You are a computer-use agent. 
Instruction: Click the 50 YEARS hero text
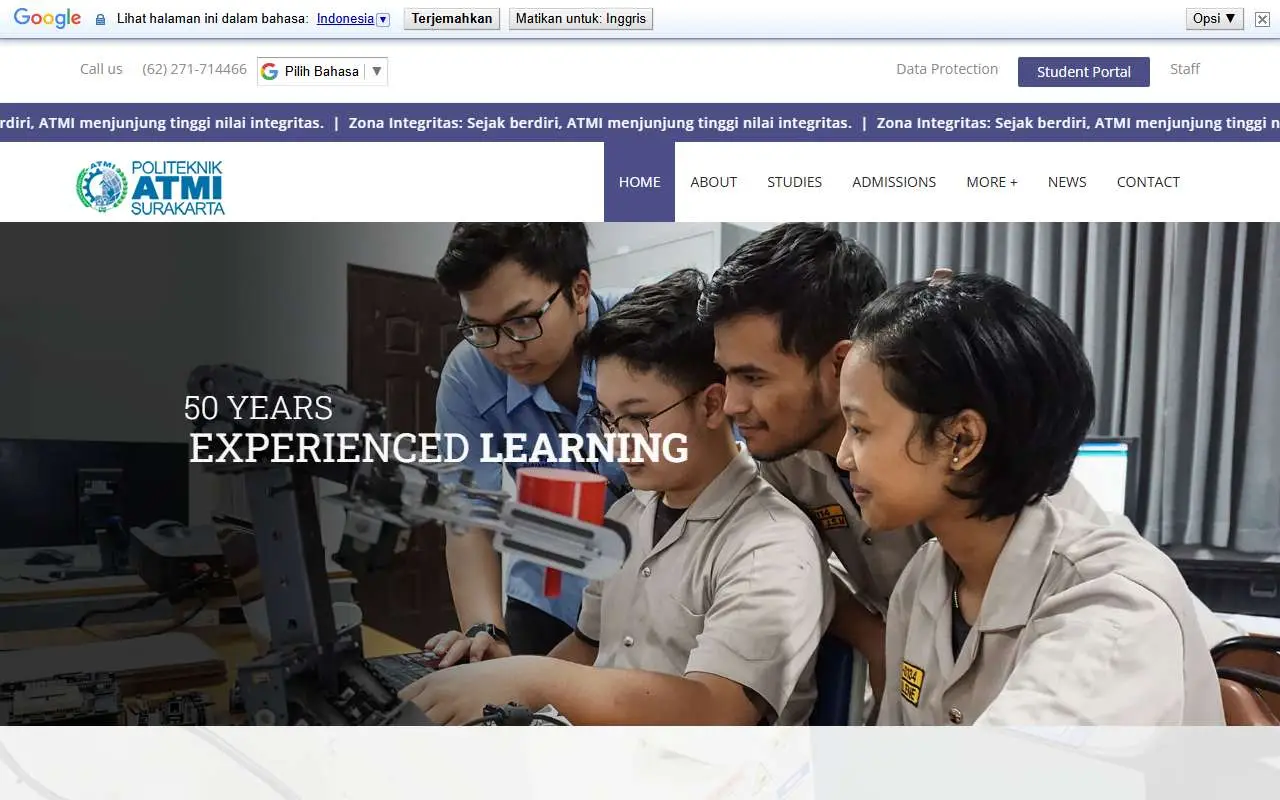point(258,408)
